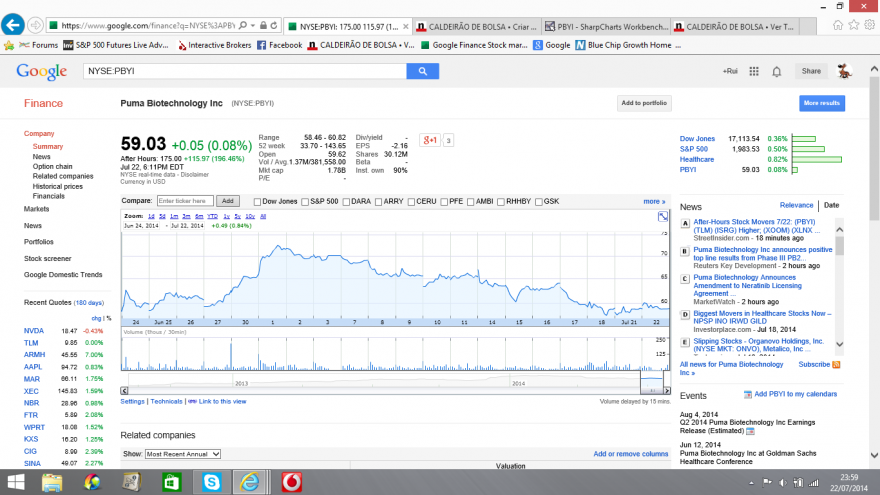This screenshot has width=880, height=495.
Task: Click the browser back arrow button
Action: click(x=13, y=25)
